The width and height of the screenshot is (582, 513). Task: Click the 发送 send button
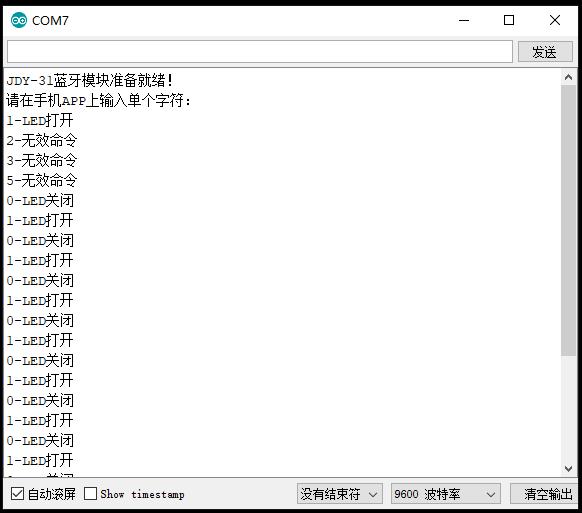click(x=545, y=52)
